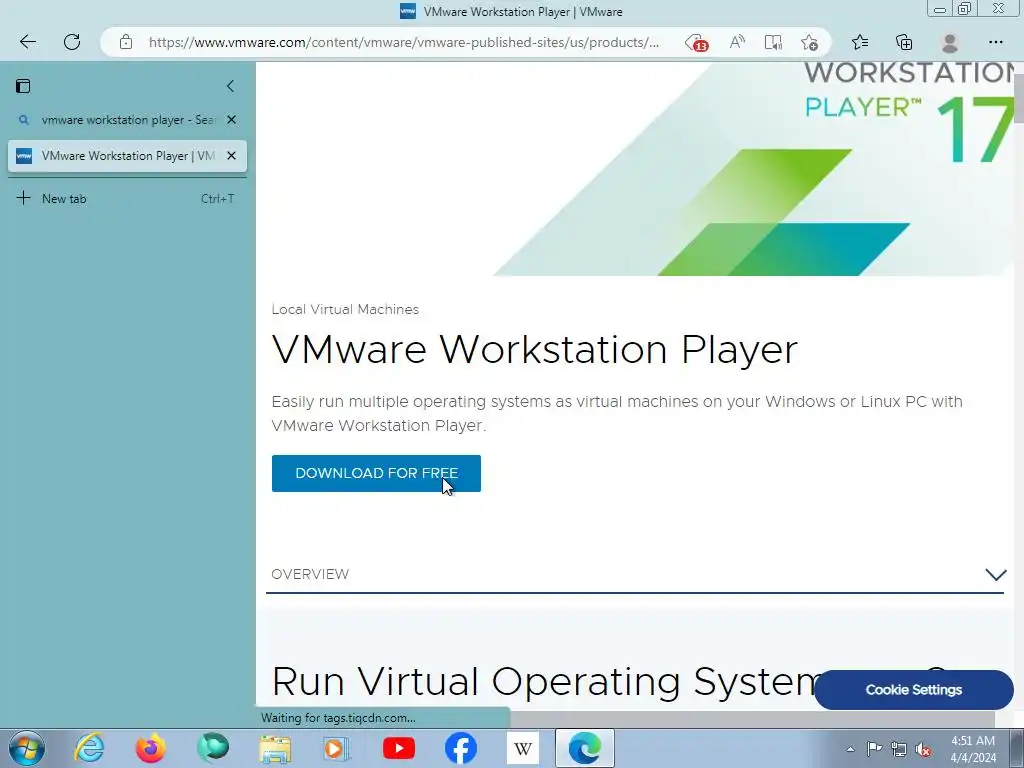The image size is (1024, 768).
Task: Open network status tray icon
Action: click(899, 749)
